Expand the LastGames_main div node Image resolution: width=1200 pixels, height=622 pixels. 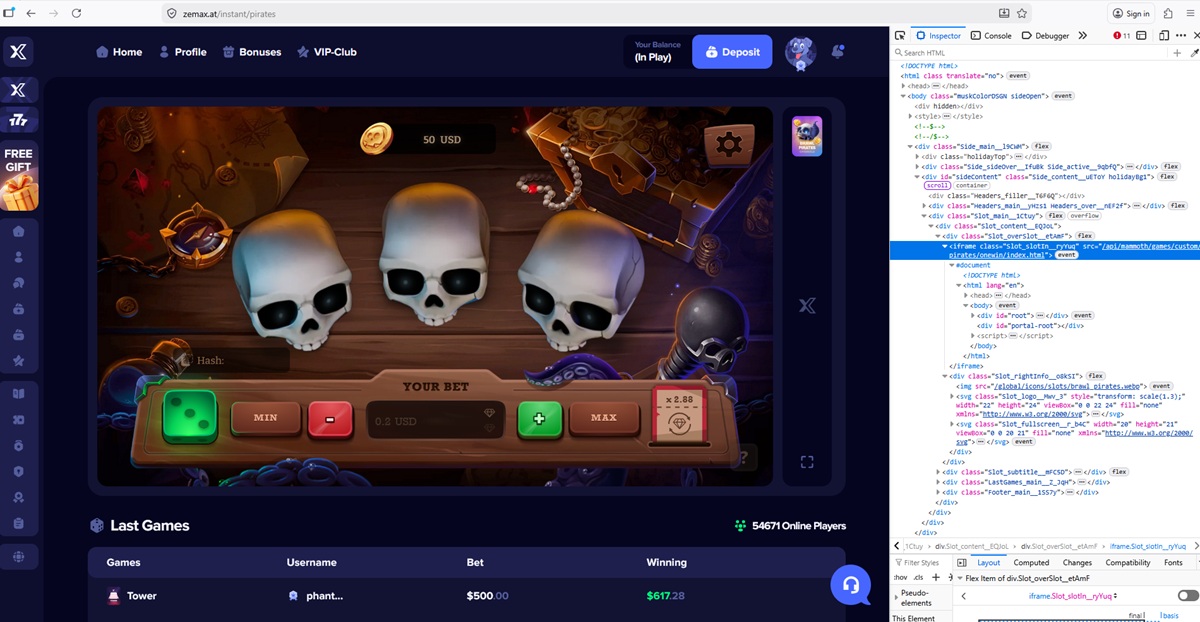click(939, 481)
